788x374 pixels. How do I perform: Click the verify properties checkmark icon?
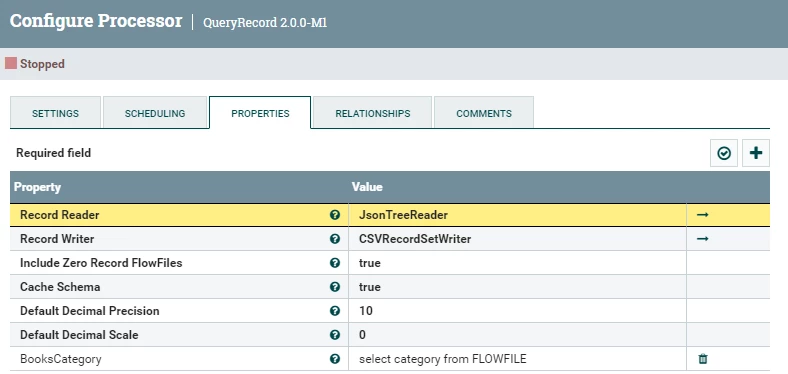coord(724,153)
